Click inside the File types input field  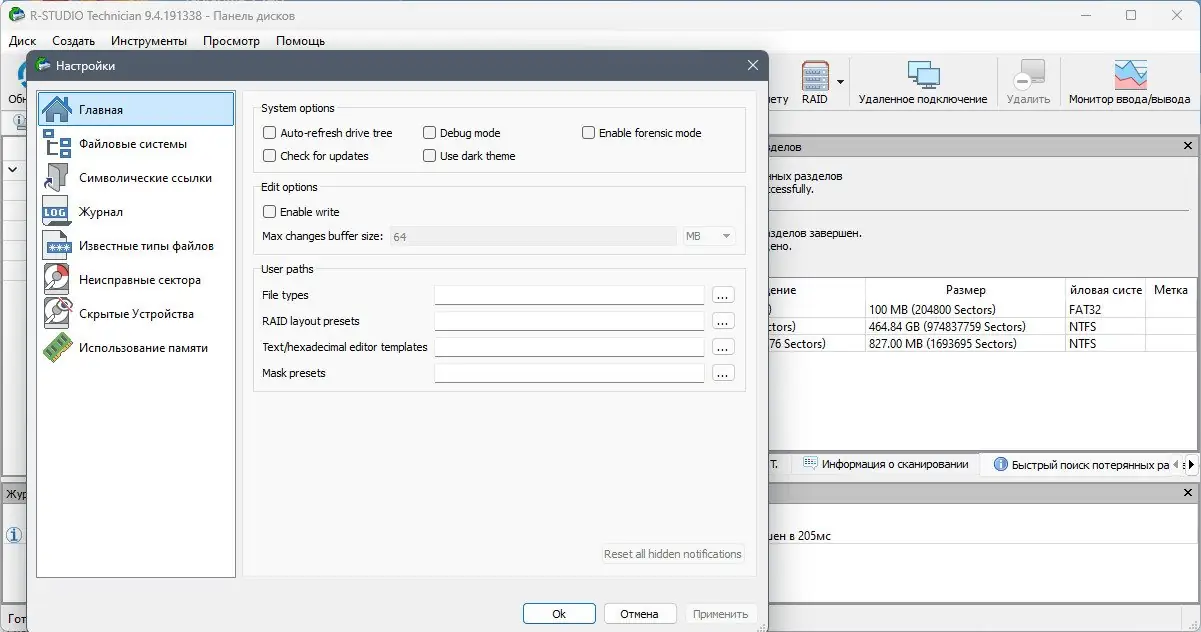[x=569, y=295]
